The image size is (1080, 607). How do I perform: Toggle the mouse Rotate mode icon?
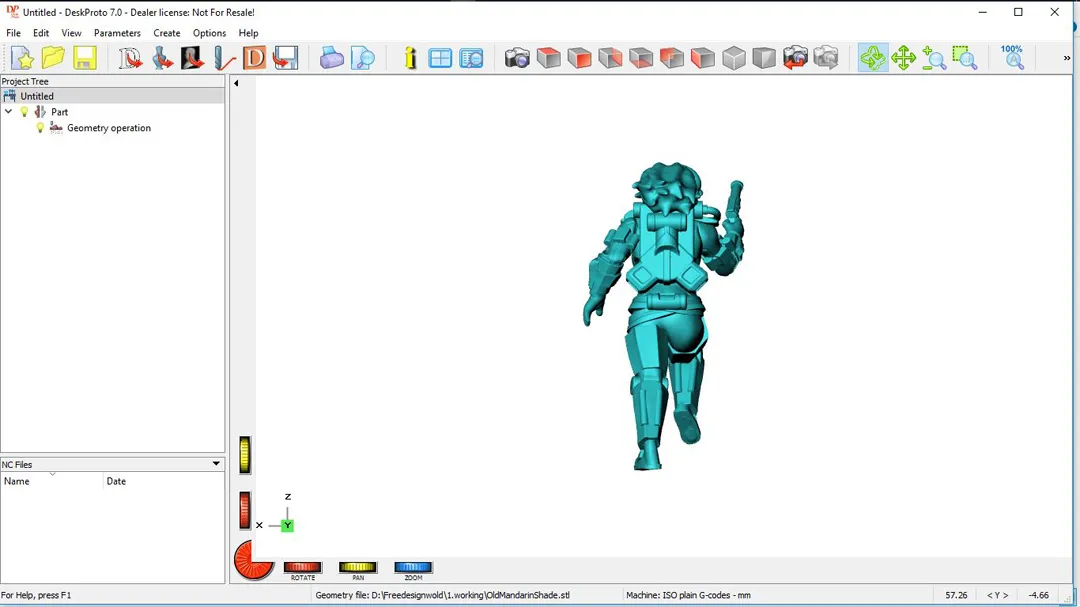point(873,58)
